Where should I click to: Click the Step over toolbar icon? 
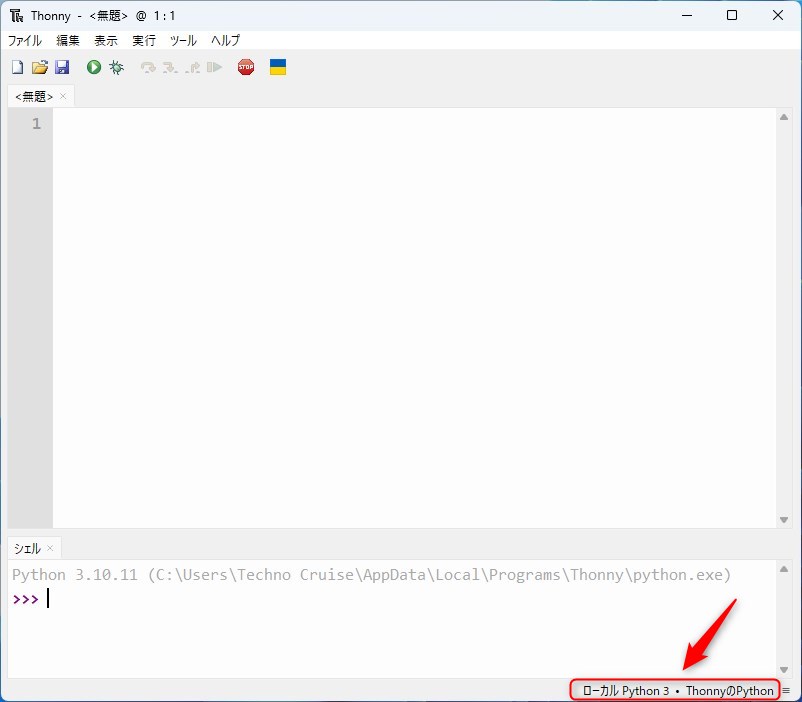[148, 68]
